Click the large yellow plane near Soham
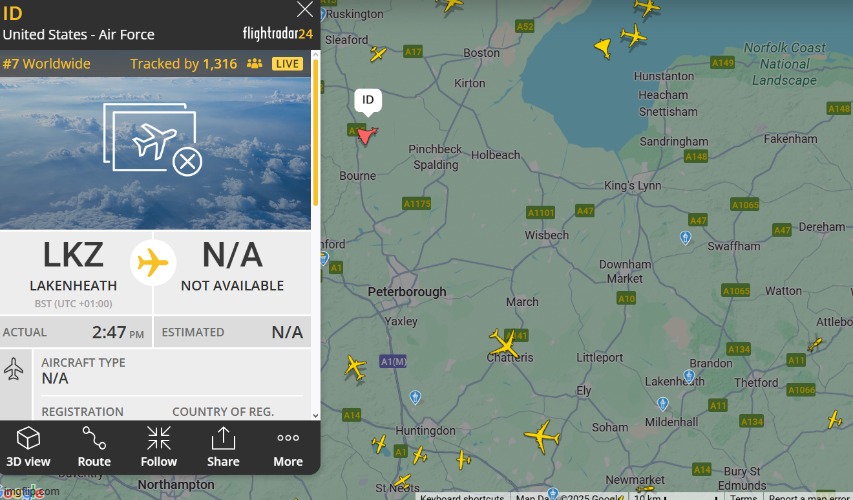The height and width of the screenshot is (500, 853). [541, 436]
